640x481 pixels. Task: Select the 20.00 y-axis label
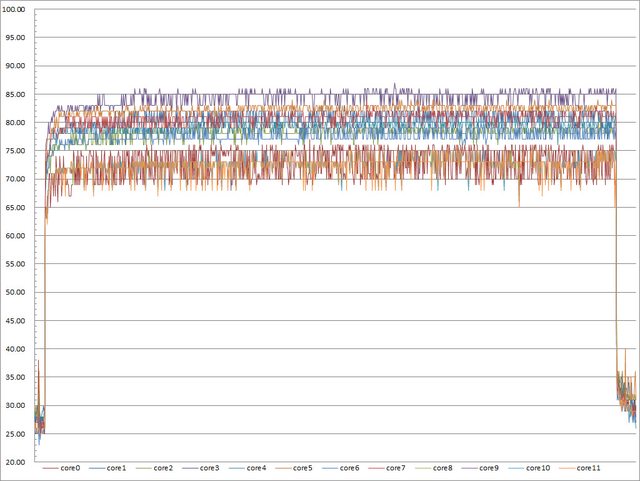pos(16,462)
